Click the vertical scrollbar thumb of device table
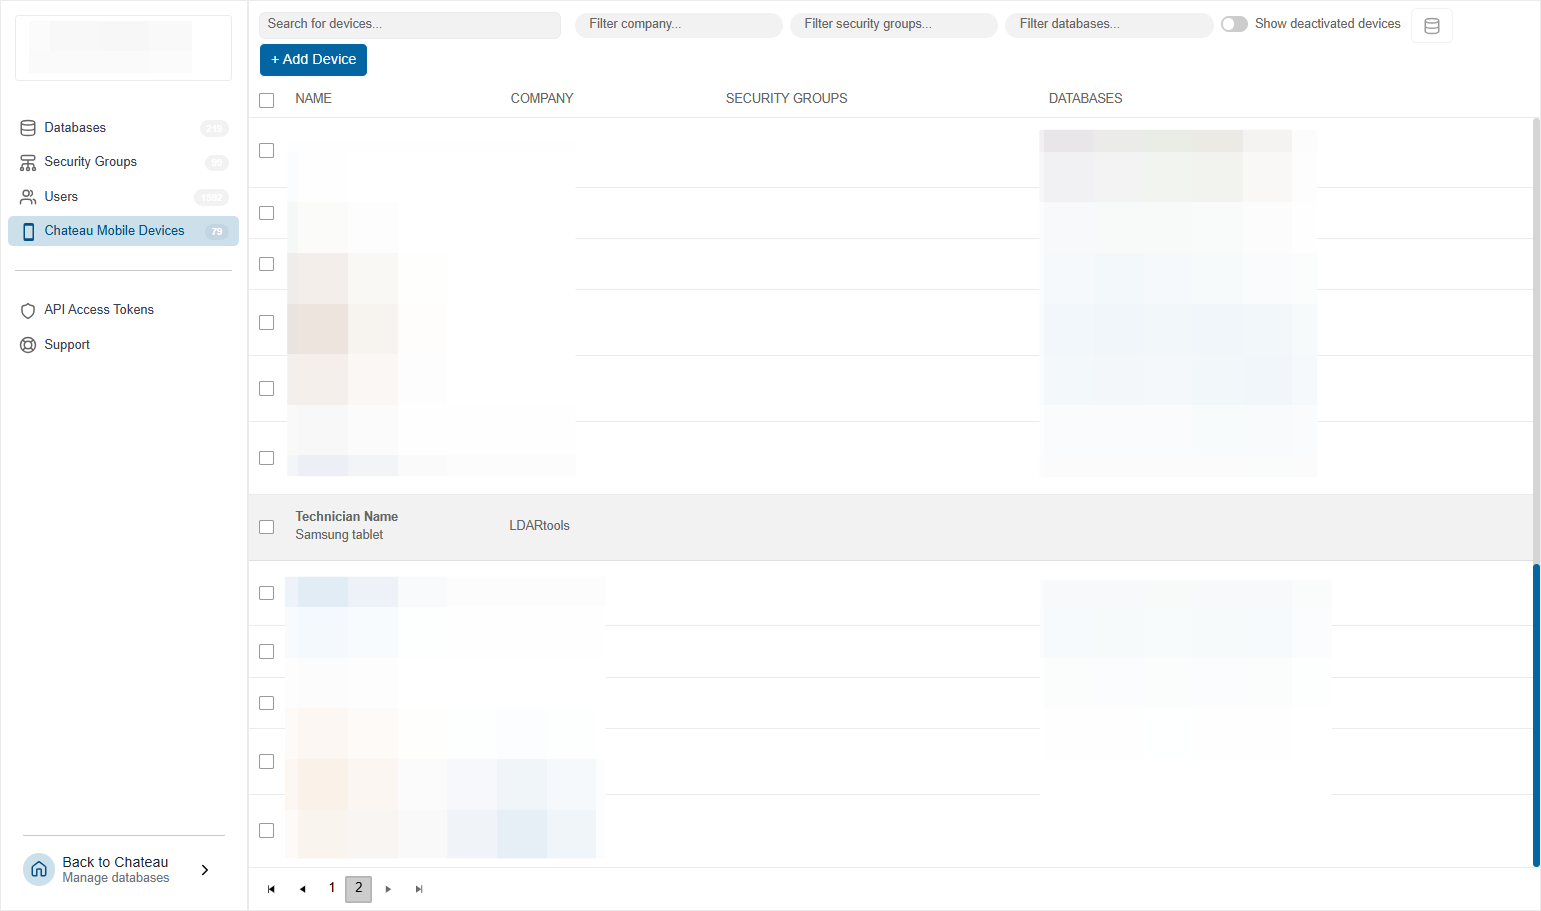This screenshot has width=1541, height=911. coord(1536,715)
